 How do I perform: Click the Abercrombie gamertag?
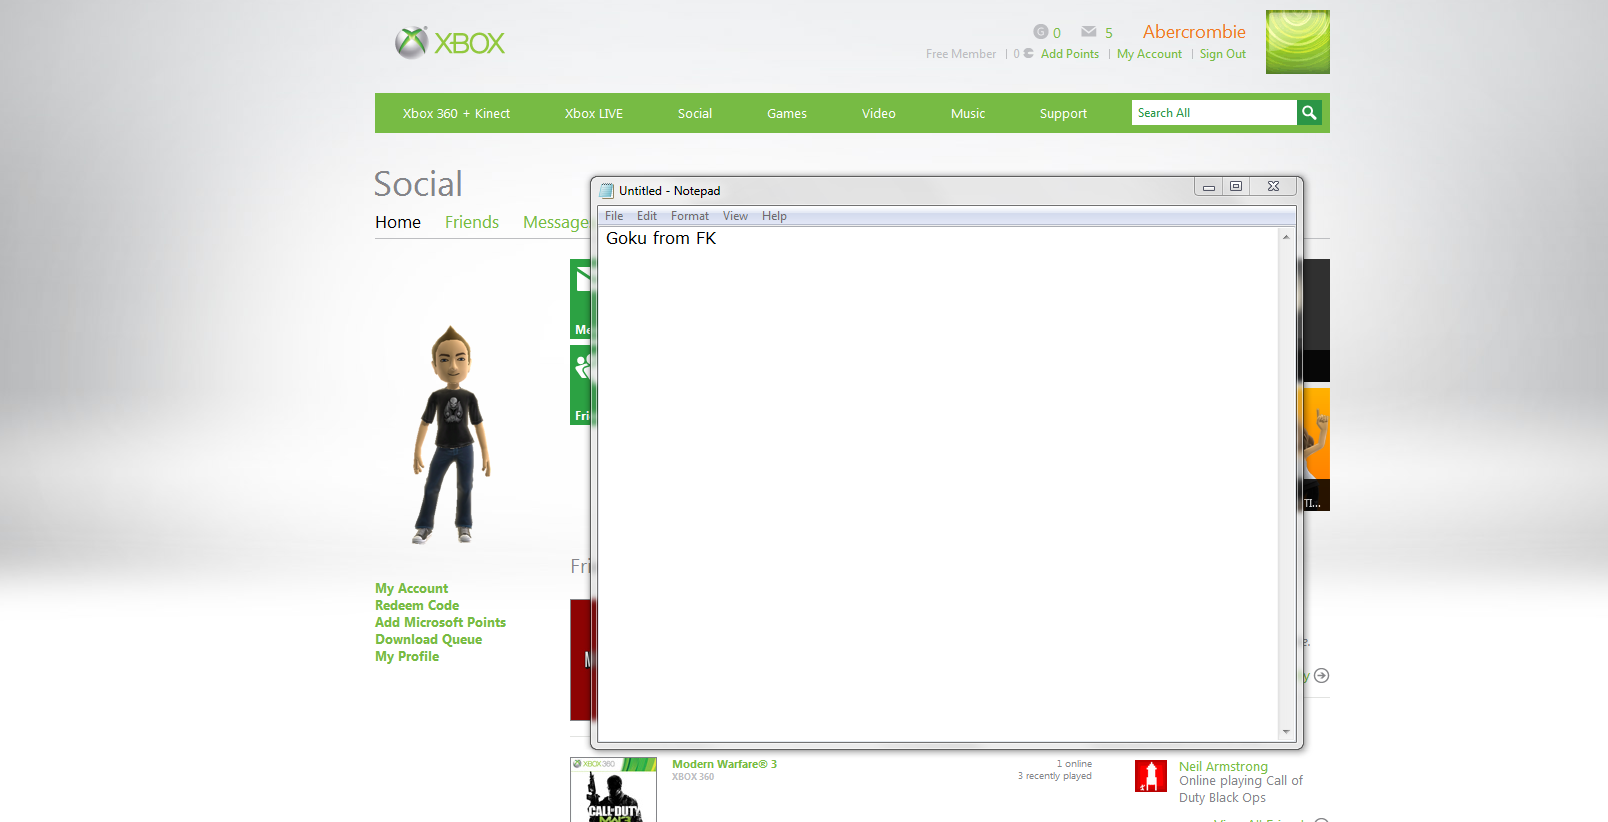click(1194, 32)
